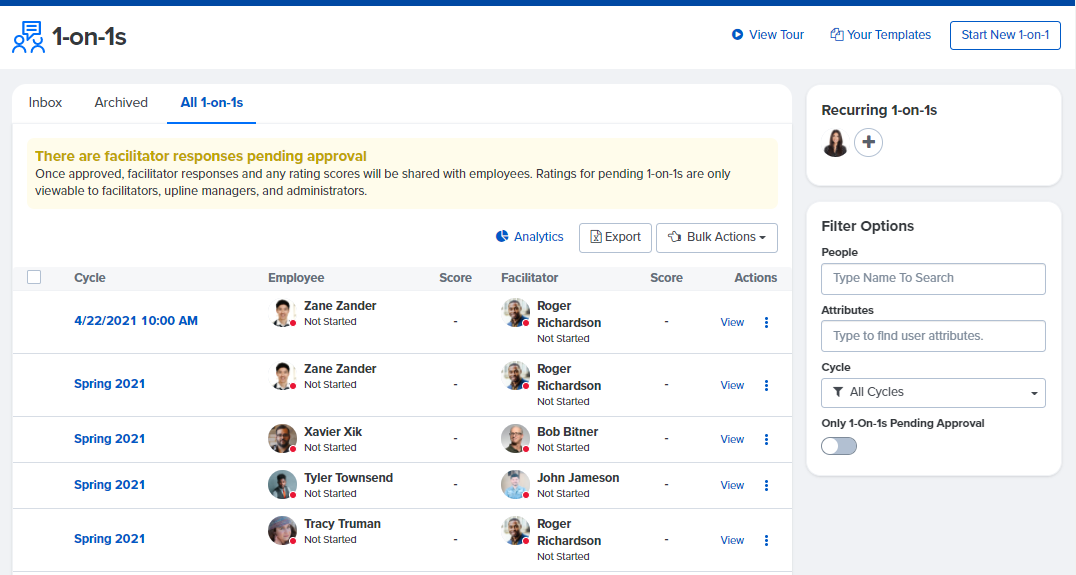
Task: Open more actions for Tyler Townsend row
Action: (x=767, y=485)
